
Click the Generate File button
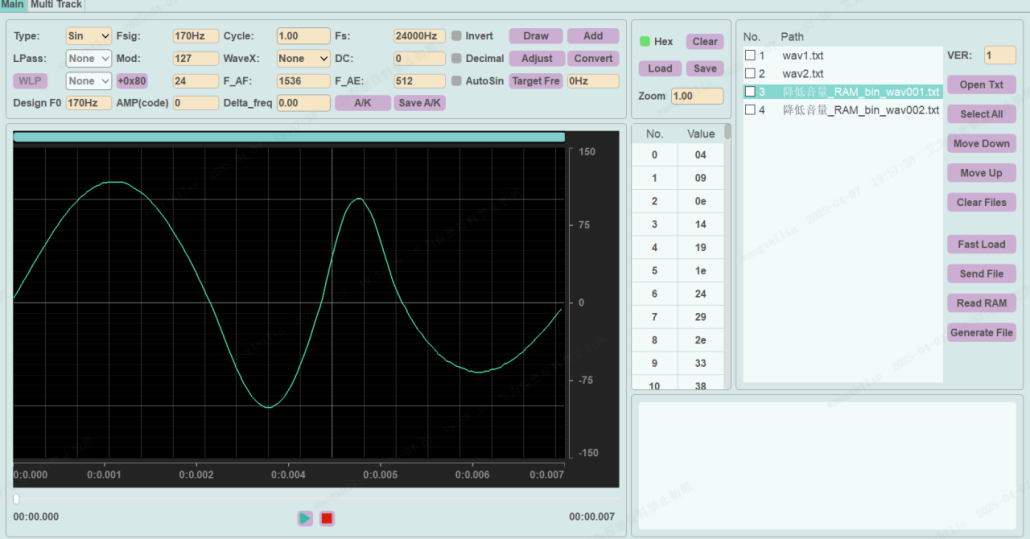(981, 333)
